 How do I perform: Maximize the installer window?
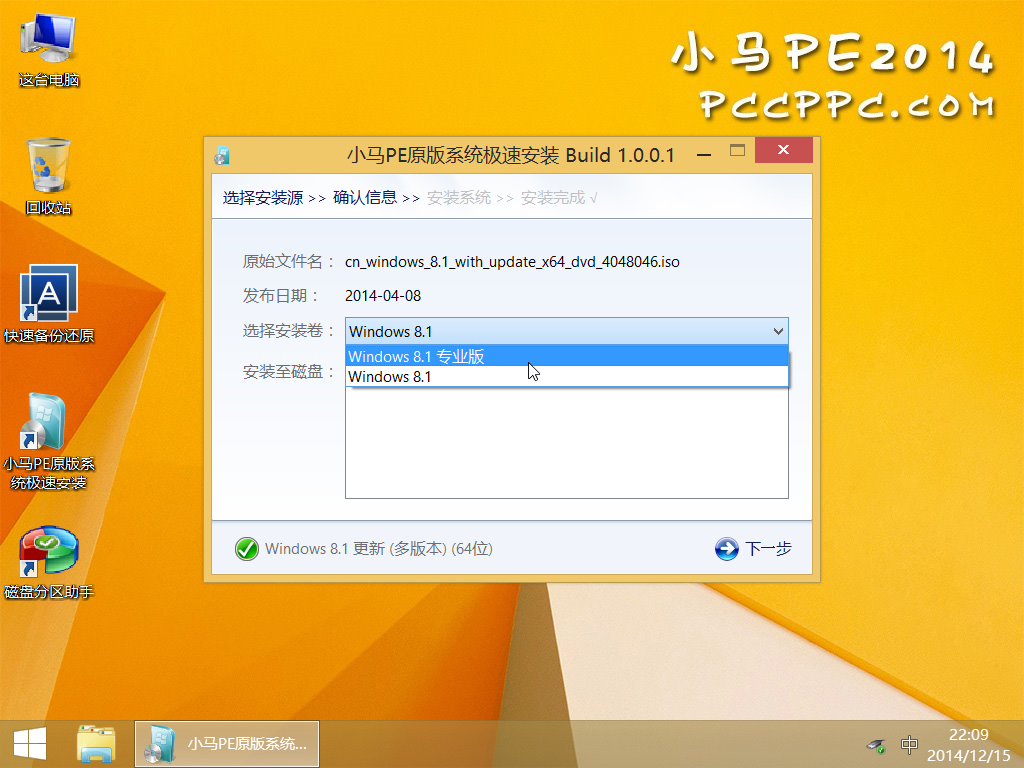coord(737,151)
